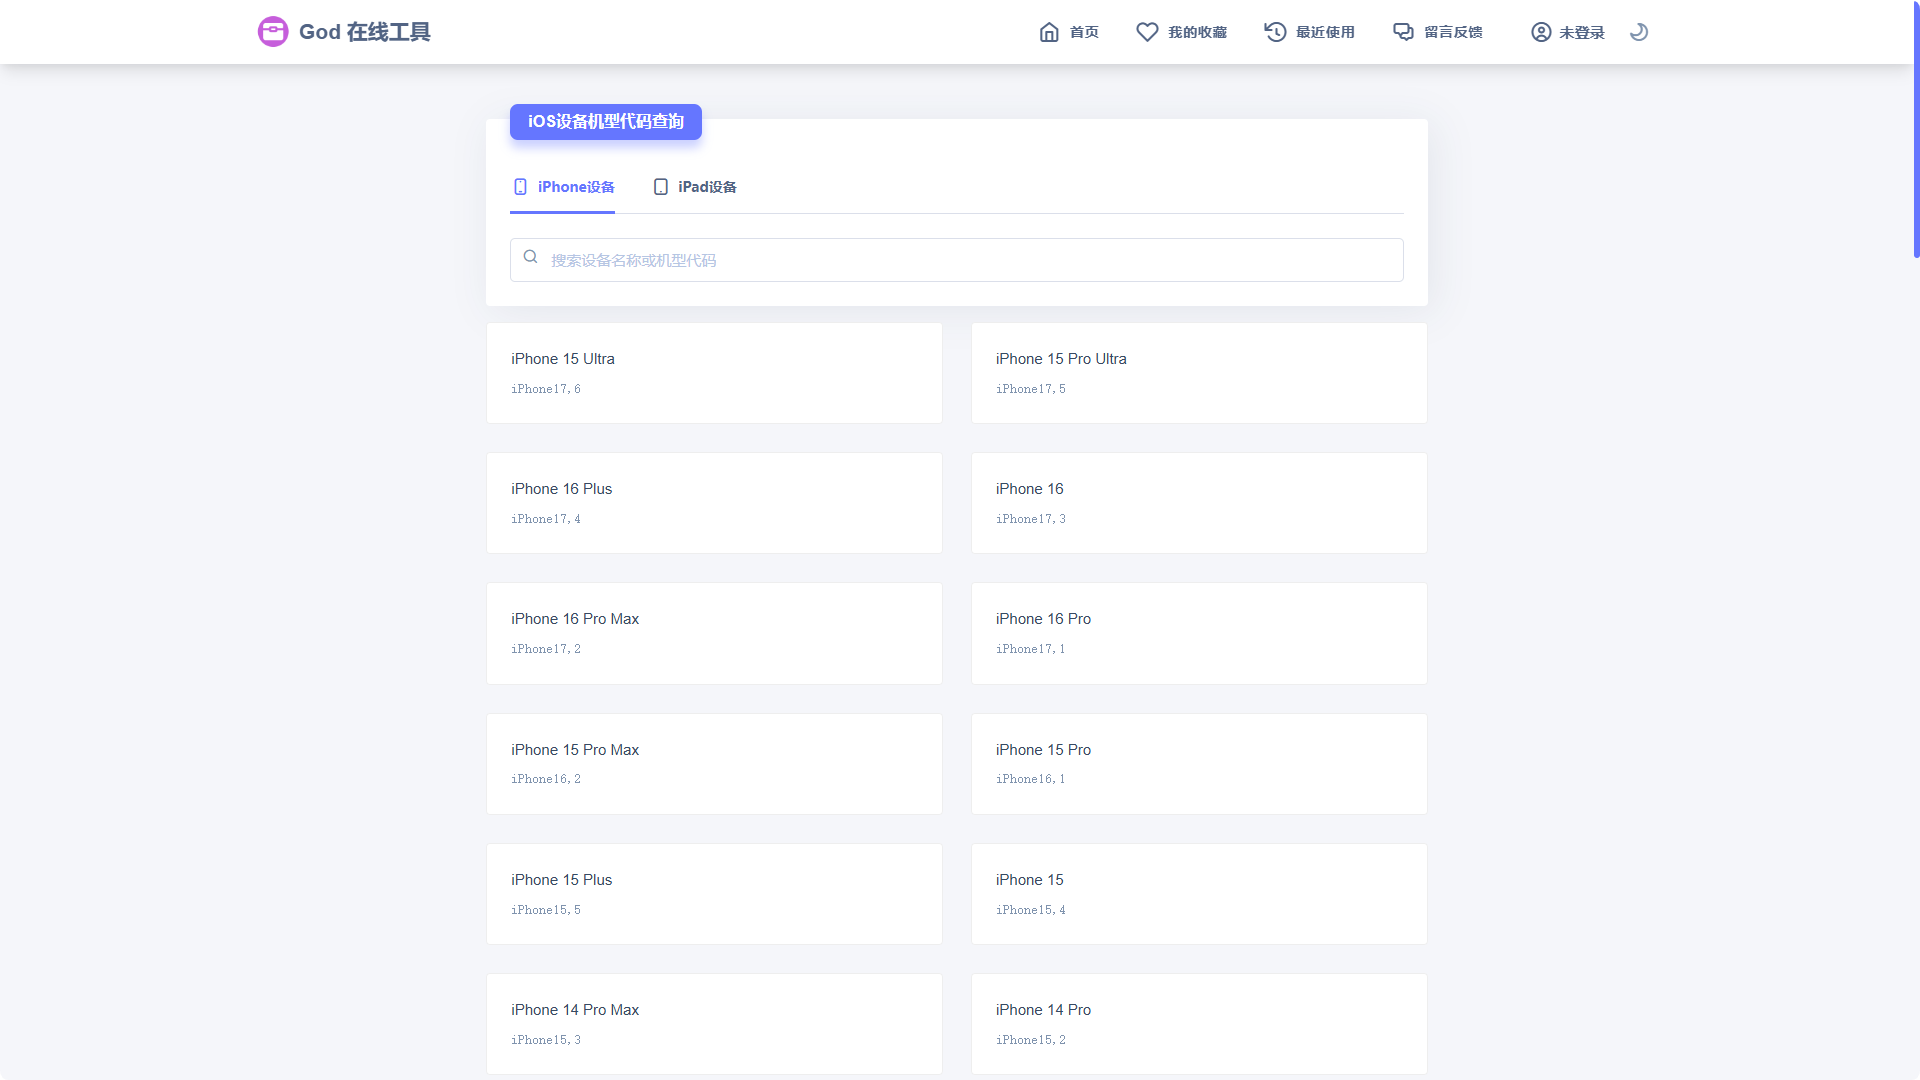Click the God 在线工具 site title
The image size is (1920, 1080).
(x=365, y=32)
